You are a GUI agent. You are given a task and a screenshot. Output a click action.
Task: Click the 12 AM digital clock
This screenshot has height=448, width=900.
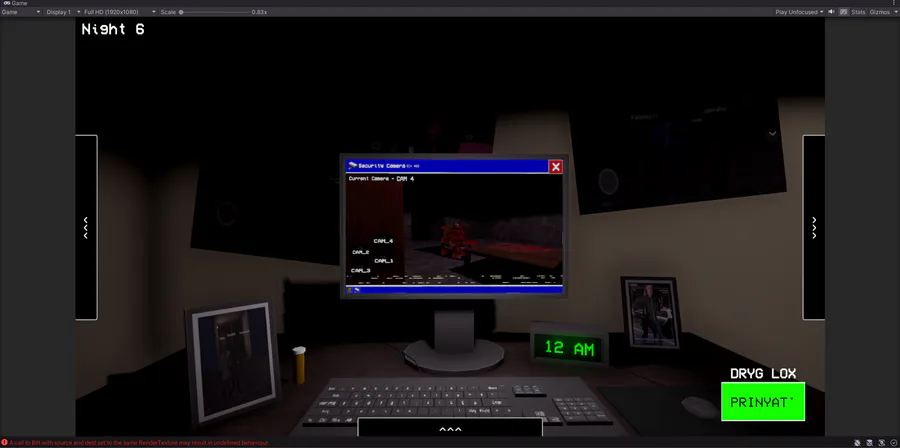click(569, 348)
